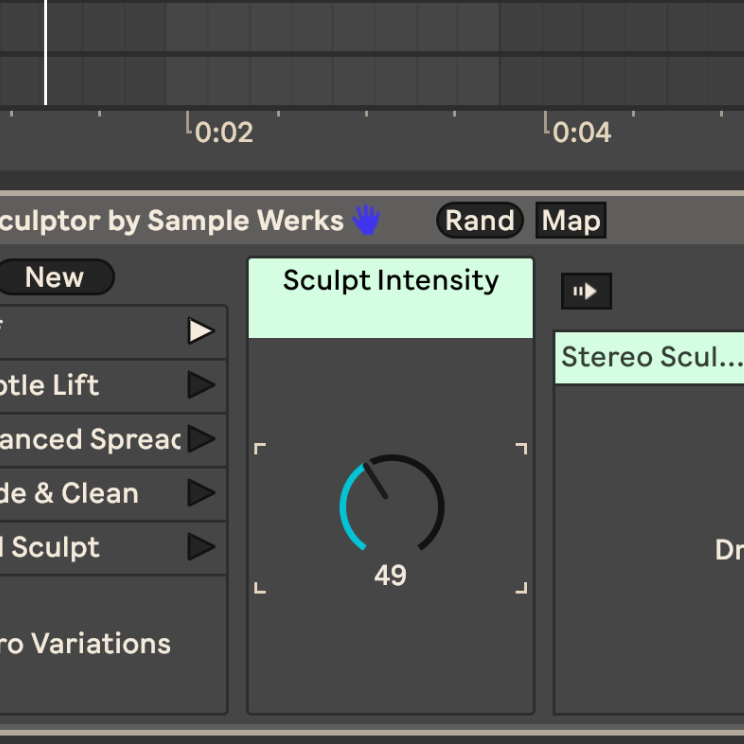Screen dimensions: 744x744
Task: Launch the 'de & Clean' variation play arrow
Action: point(201,493)
